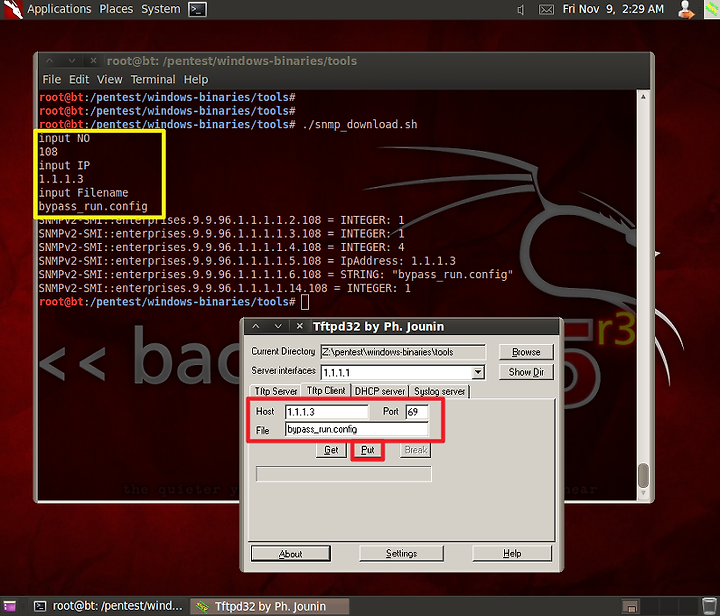This screenshot has width=720, height=616.
Task: Open the System menu
Action: pos(161,9)
